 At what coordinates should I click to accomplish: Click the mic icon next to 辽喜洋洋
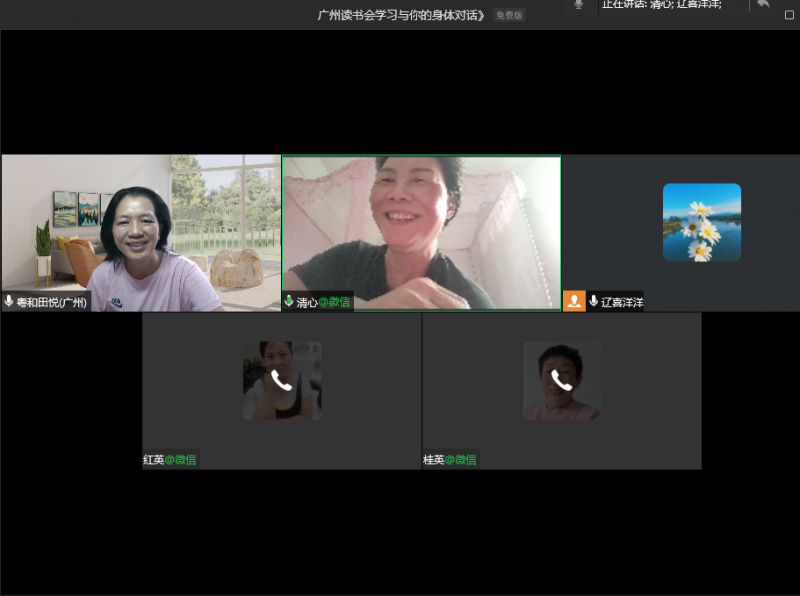pyautogui.click(x=594, y=301)
